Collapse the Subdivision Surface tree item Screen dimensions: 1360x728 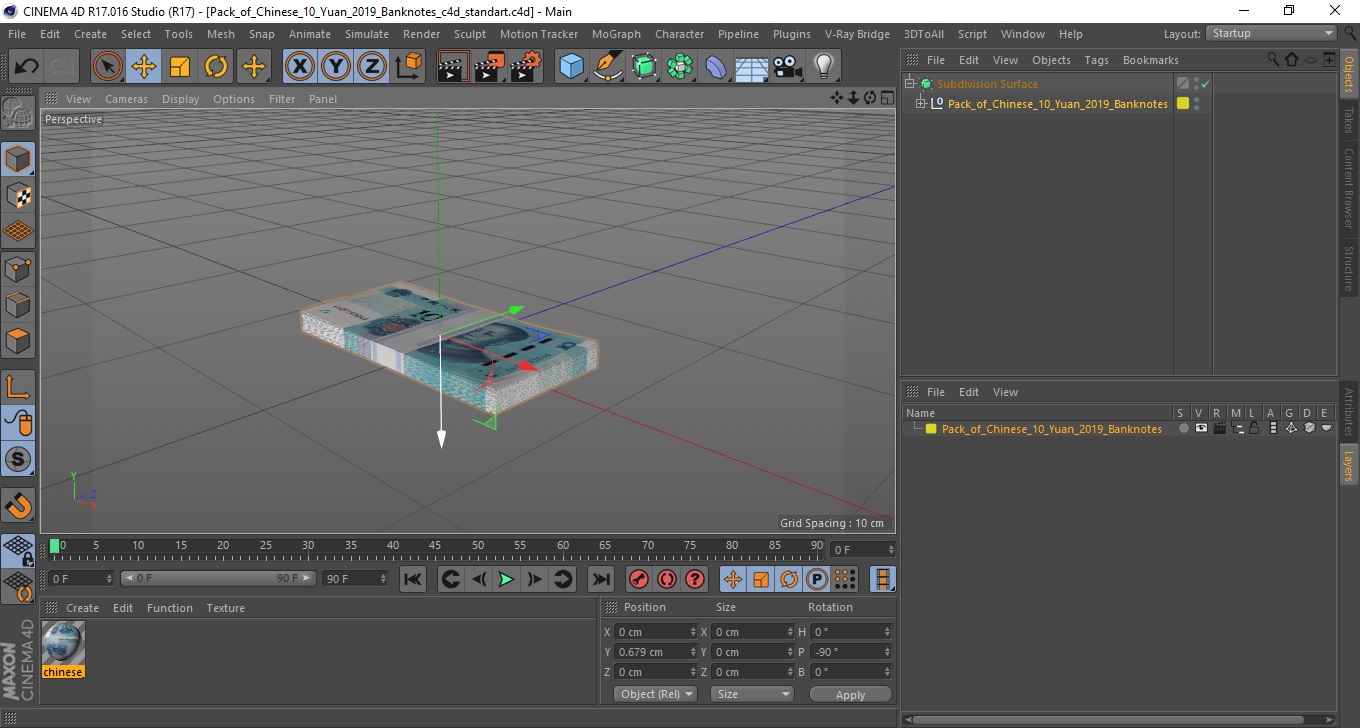click(x=910, y=84)
